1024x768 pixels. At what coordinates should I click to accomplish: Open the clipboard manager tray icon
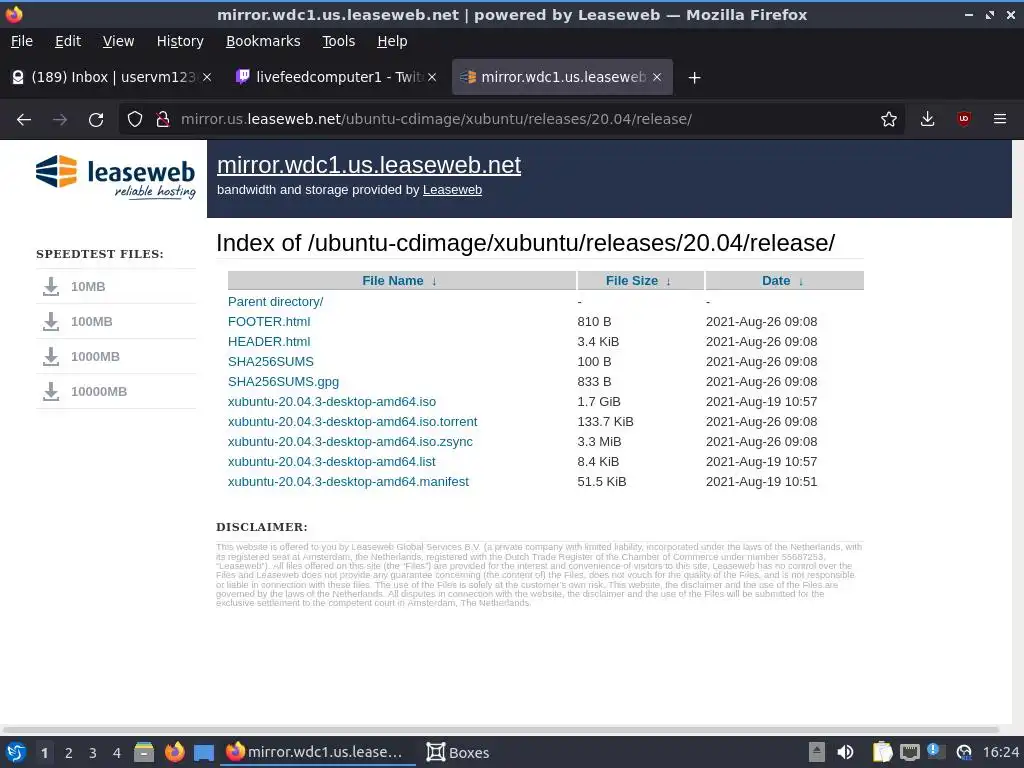click(882, 752)
